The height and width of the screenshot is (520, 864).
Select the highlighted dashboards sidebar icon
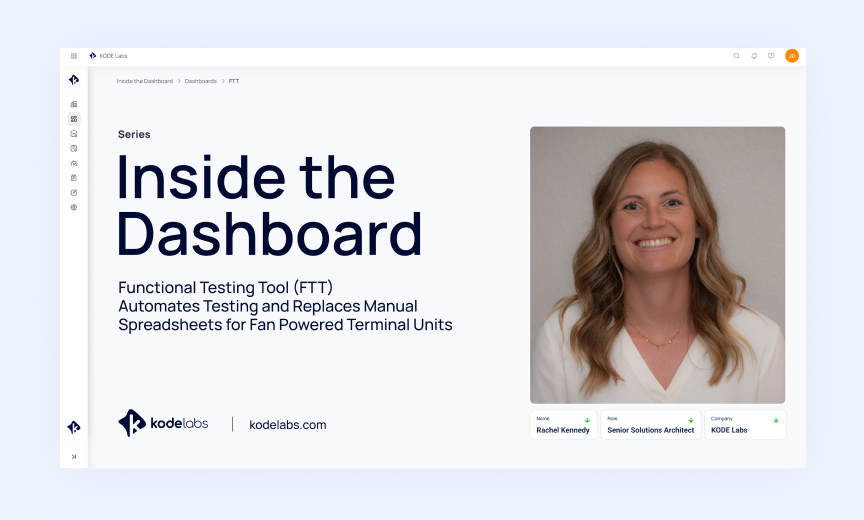[74, 119]
